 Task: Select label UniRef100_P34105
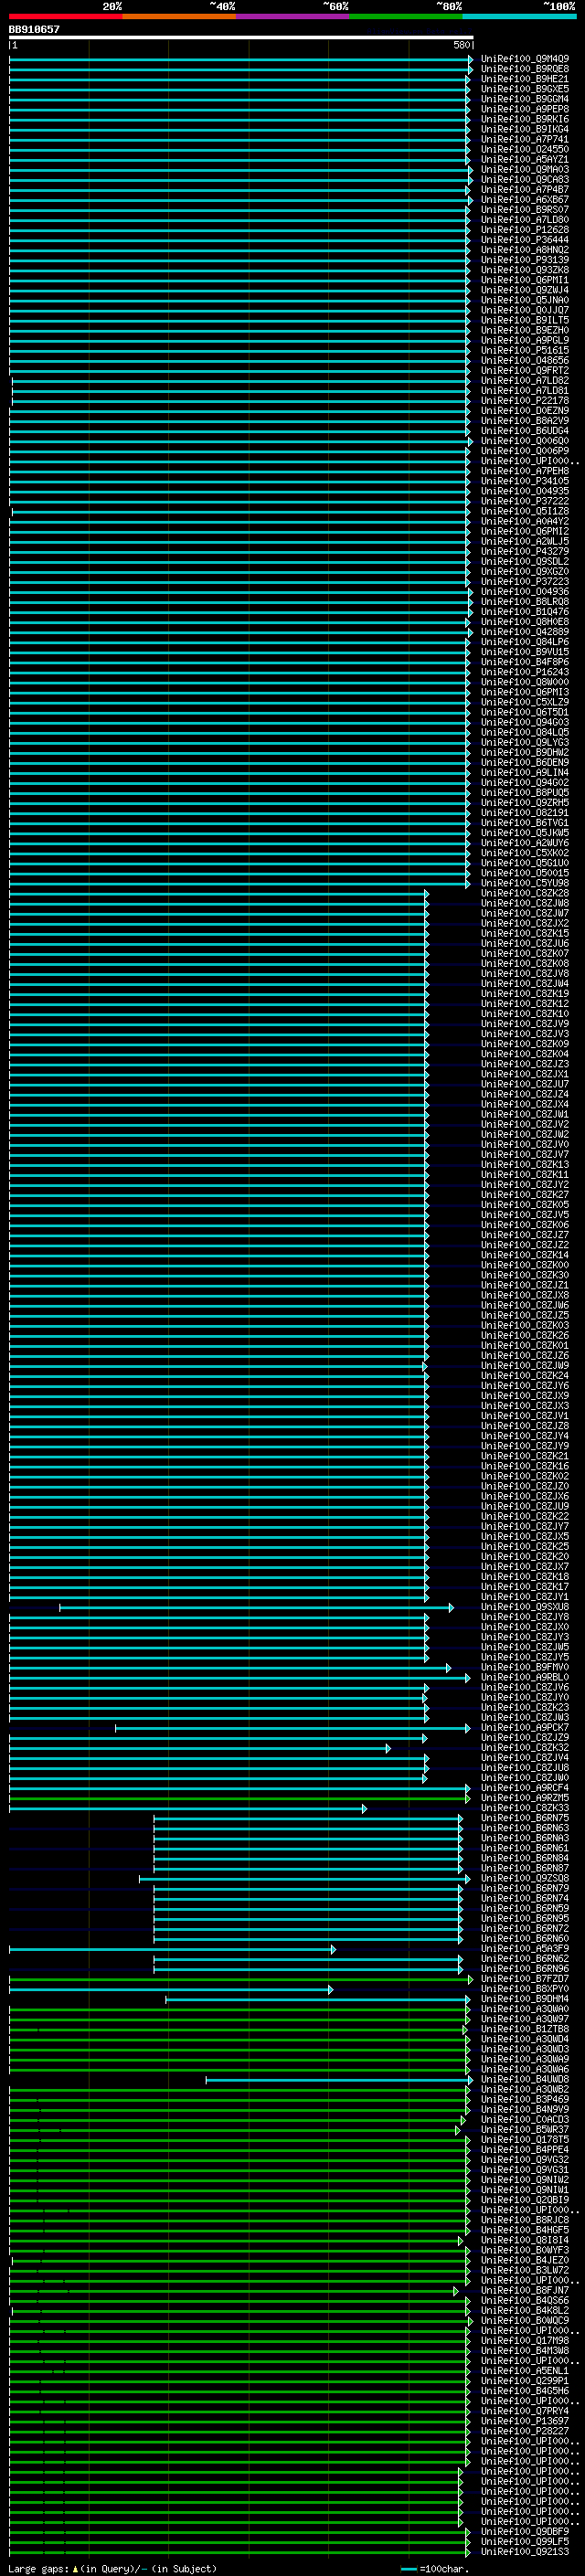point(525,481)
